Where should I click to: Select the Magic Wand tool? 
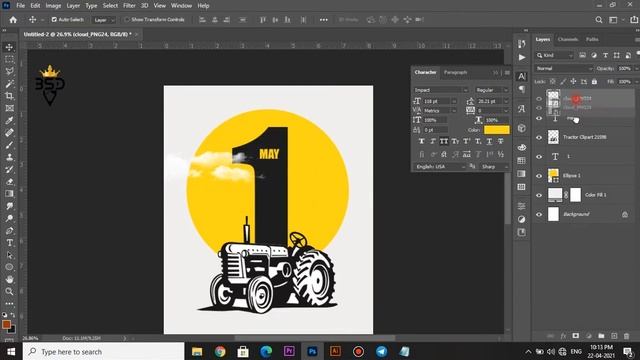[9, 84]
